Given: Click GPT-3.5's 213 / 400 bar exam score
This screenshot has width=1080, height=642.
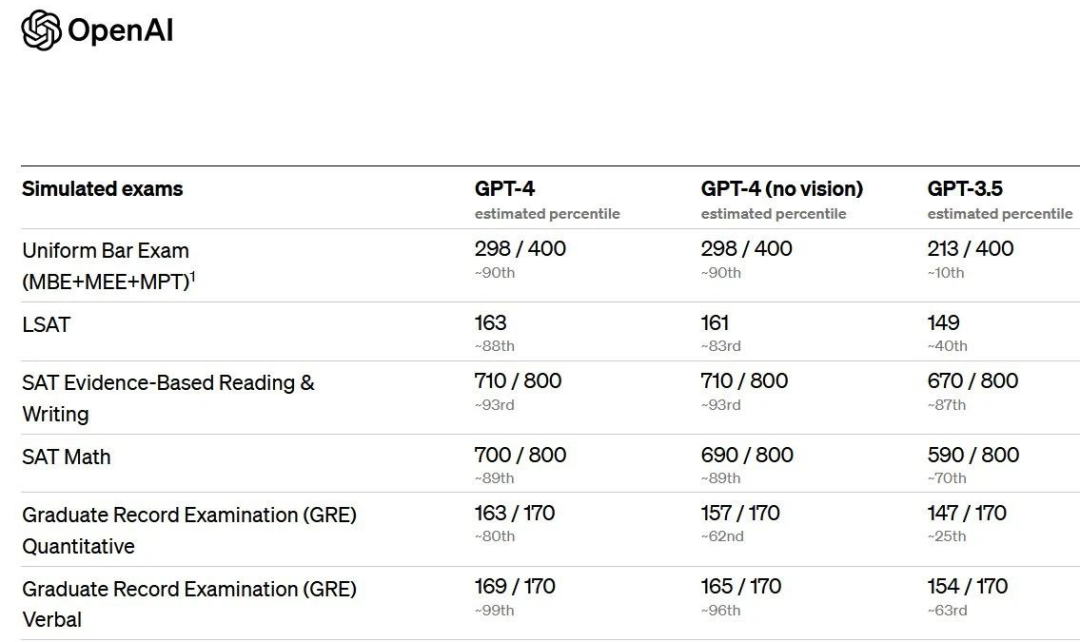Looking at the screenshot, I should tap(970, 249).
